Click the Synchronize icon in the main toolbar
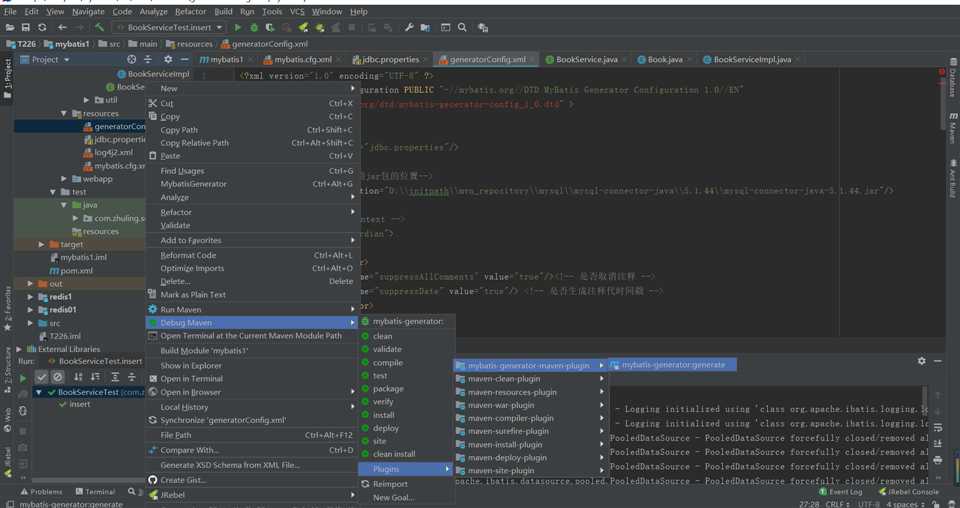Image resolution: width=960 pixels, height=508 pixels. [x=42, y=28]
